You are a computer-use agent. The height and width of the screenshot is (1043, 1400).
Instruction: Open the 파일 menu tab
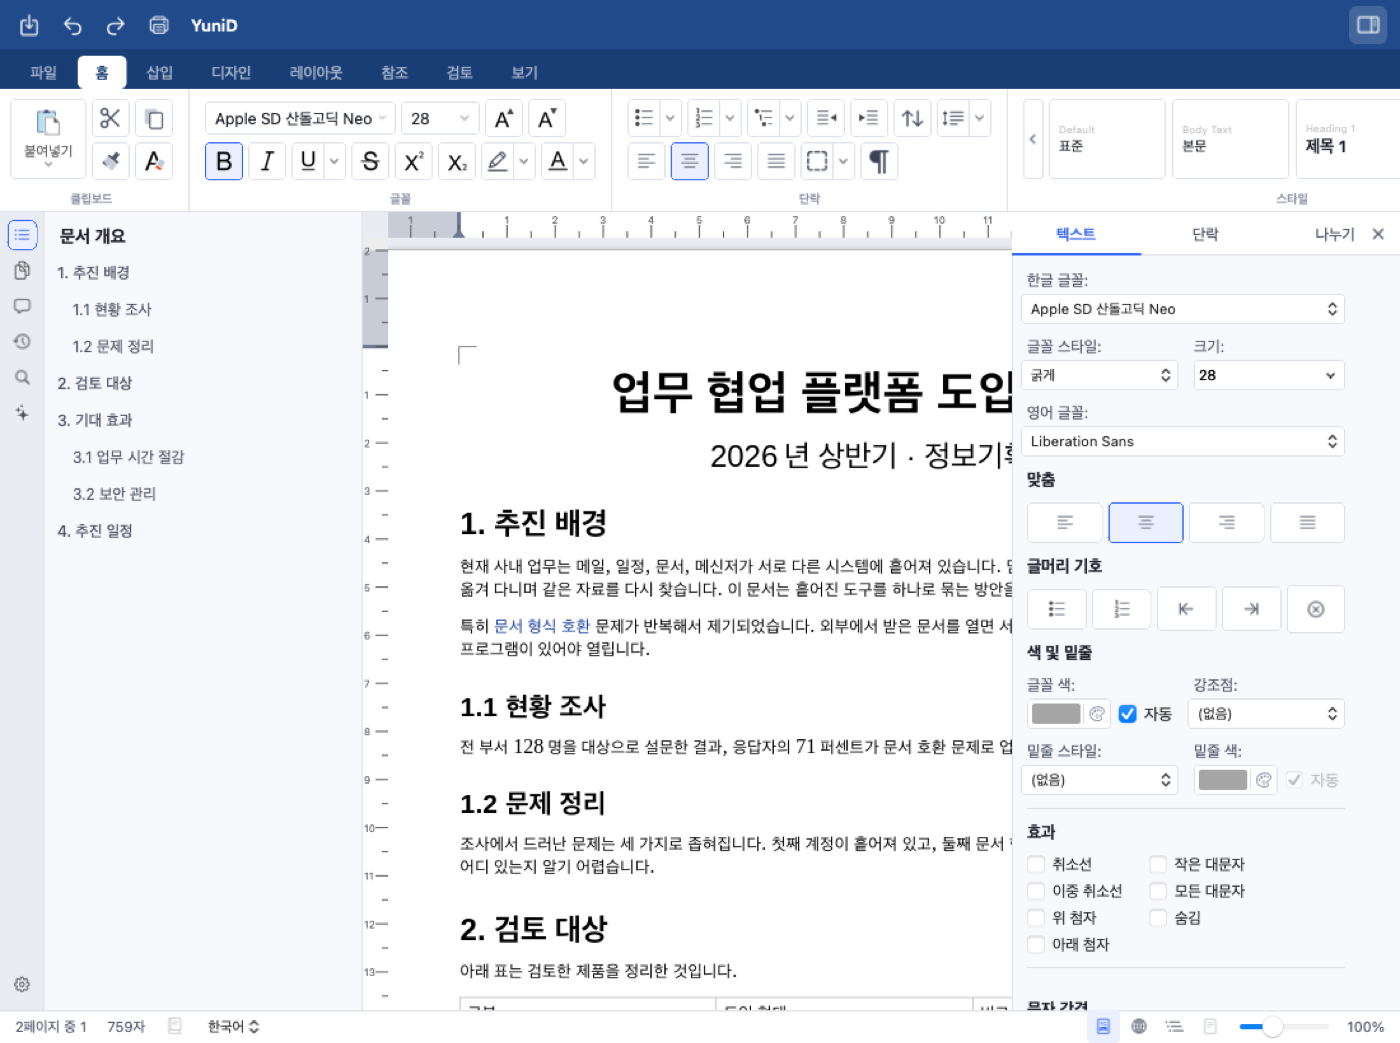(44, 72)
